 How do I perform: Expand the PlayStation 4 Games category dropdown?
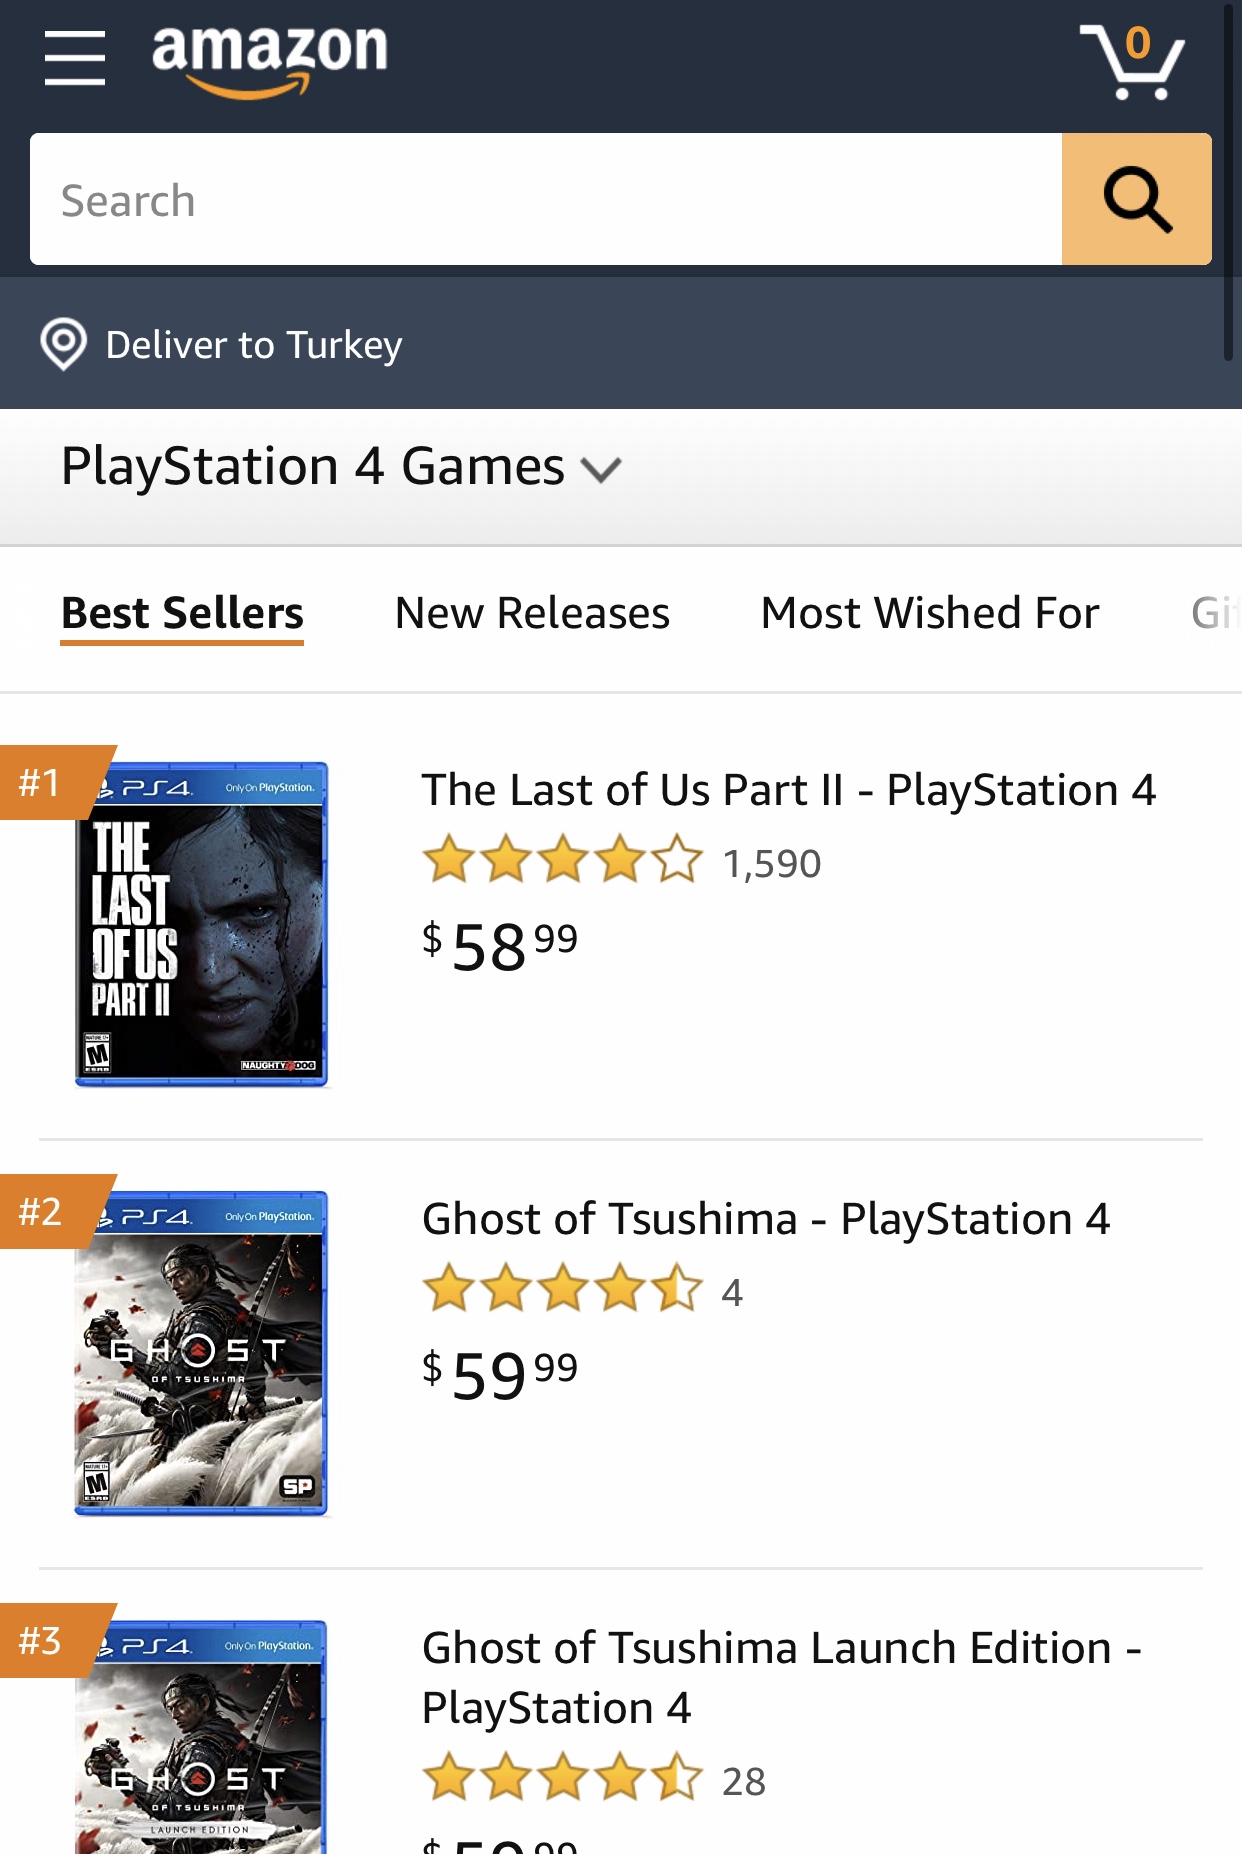click(x=341, y=467)
